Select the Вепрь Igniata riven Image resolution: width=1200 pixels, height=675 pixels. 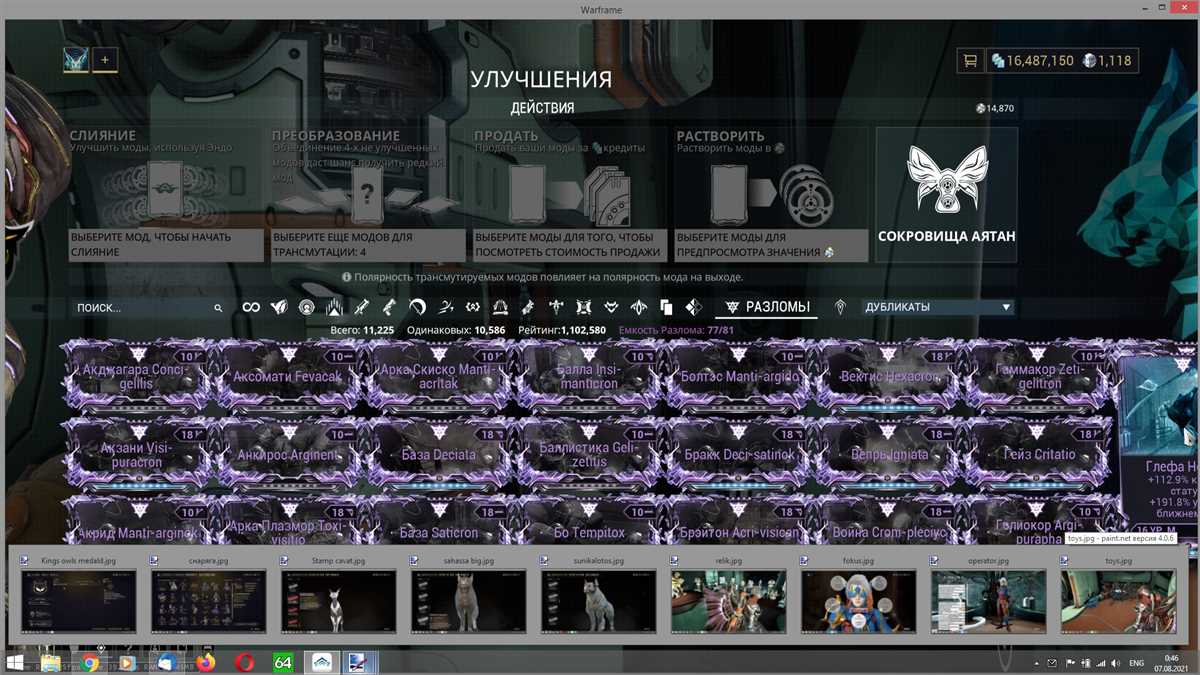888,454
